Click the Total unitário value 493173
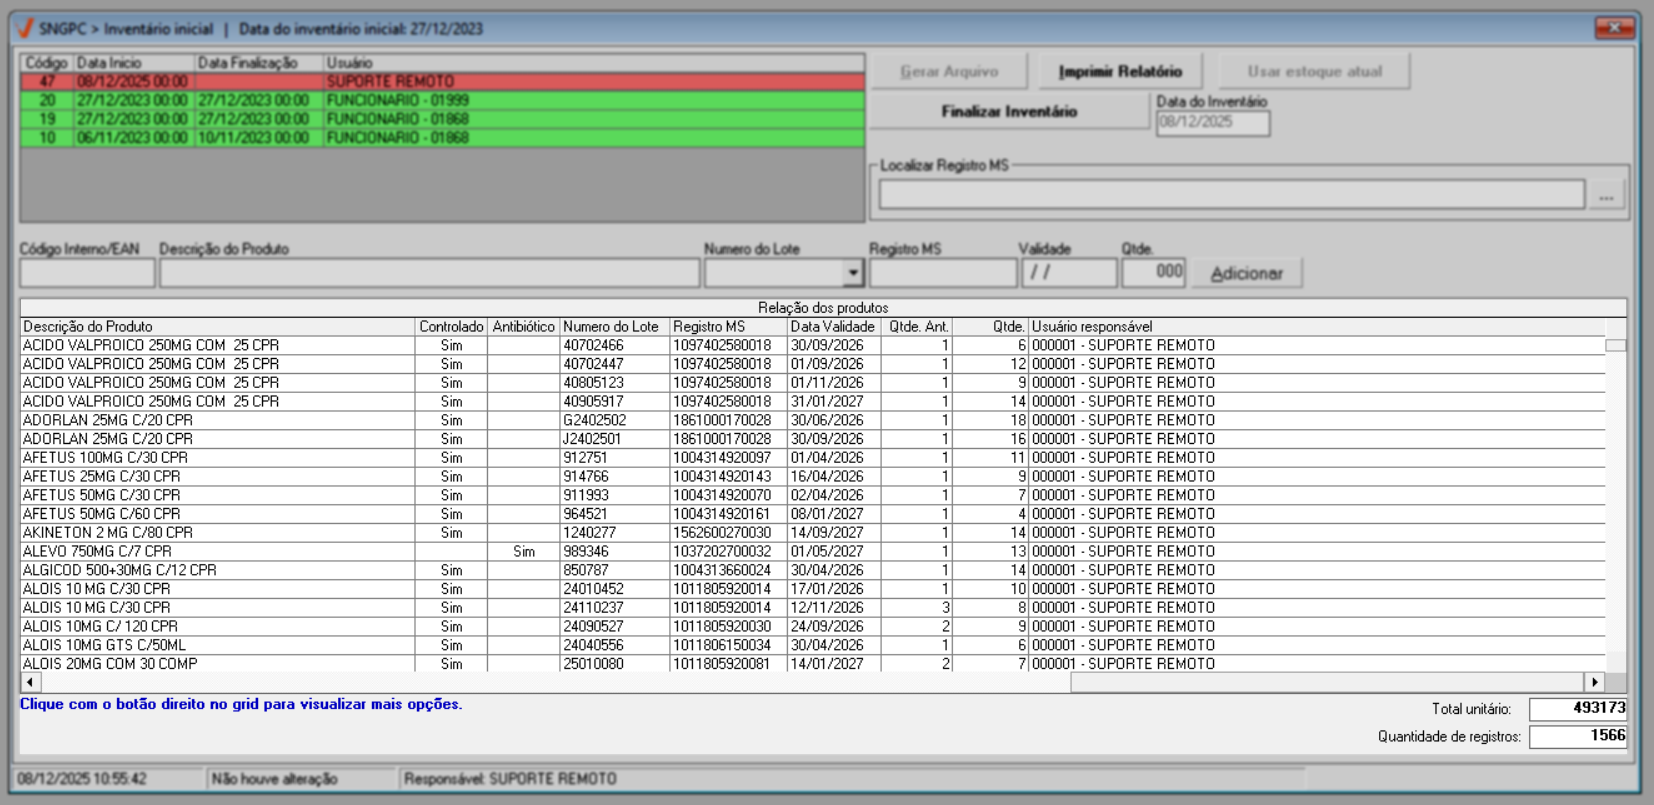Image resolution: width=1654 pixels, height=805 pixels. tap(1578, 708)
